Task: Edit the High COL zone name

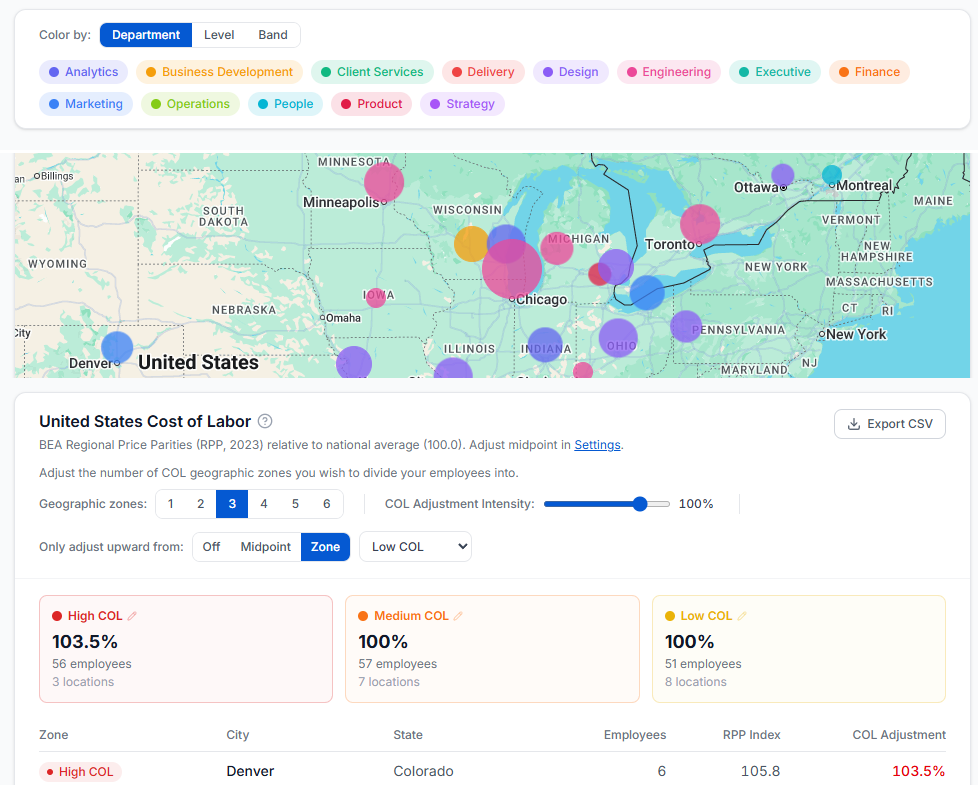Action: [132, 616]
